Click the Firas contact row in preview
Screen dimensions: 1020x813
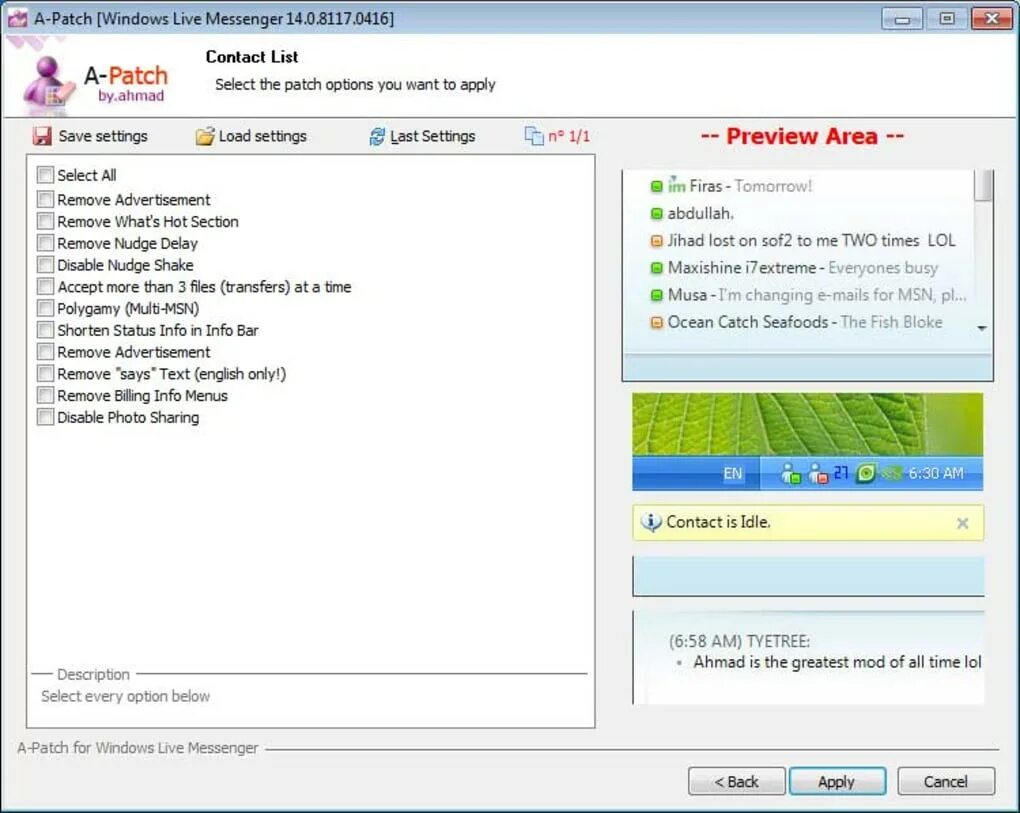pyautogui.click(x=731, y=187)
